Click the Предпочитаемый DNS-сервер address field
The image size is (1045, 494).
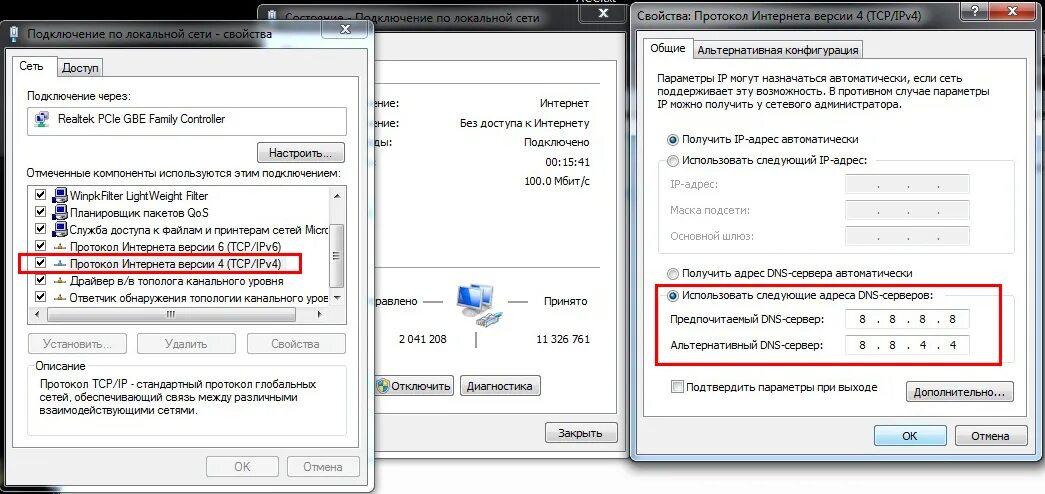tap(907, 319)
